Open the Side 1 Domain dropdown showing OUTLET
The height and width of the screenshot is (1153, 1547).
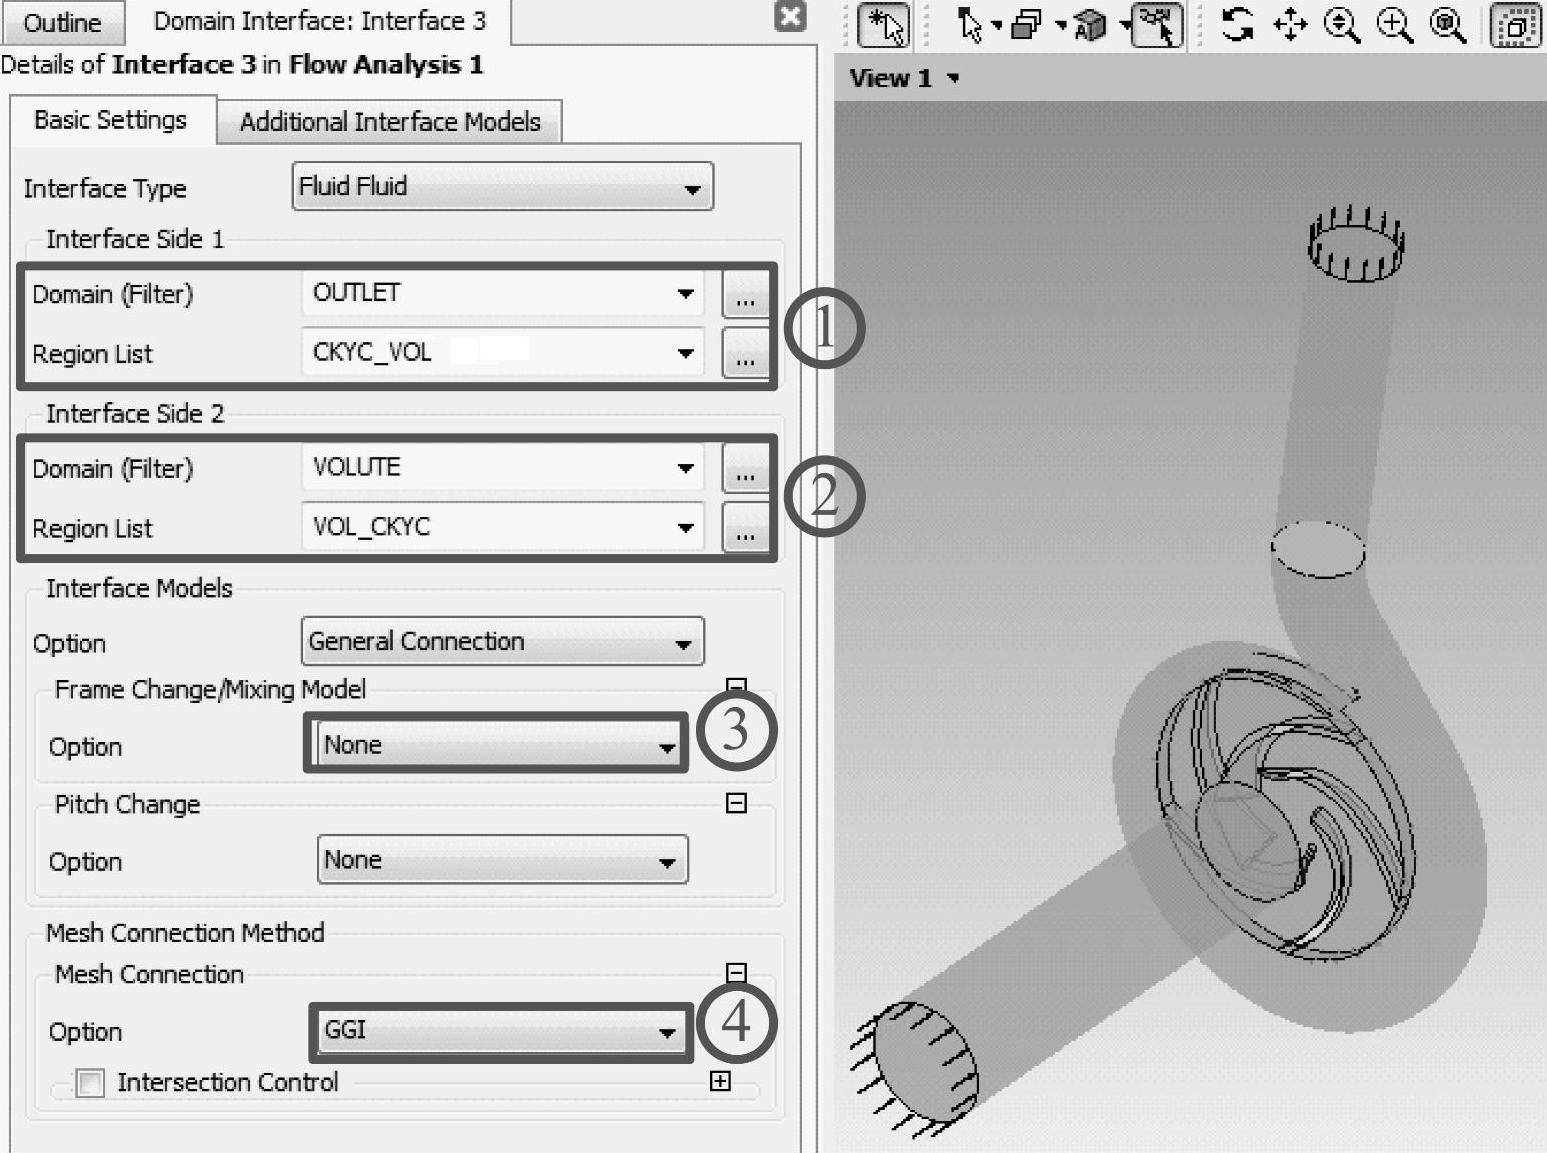pos(503,293)
